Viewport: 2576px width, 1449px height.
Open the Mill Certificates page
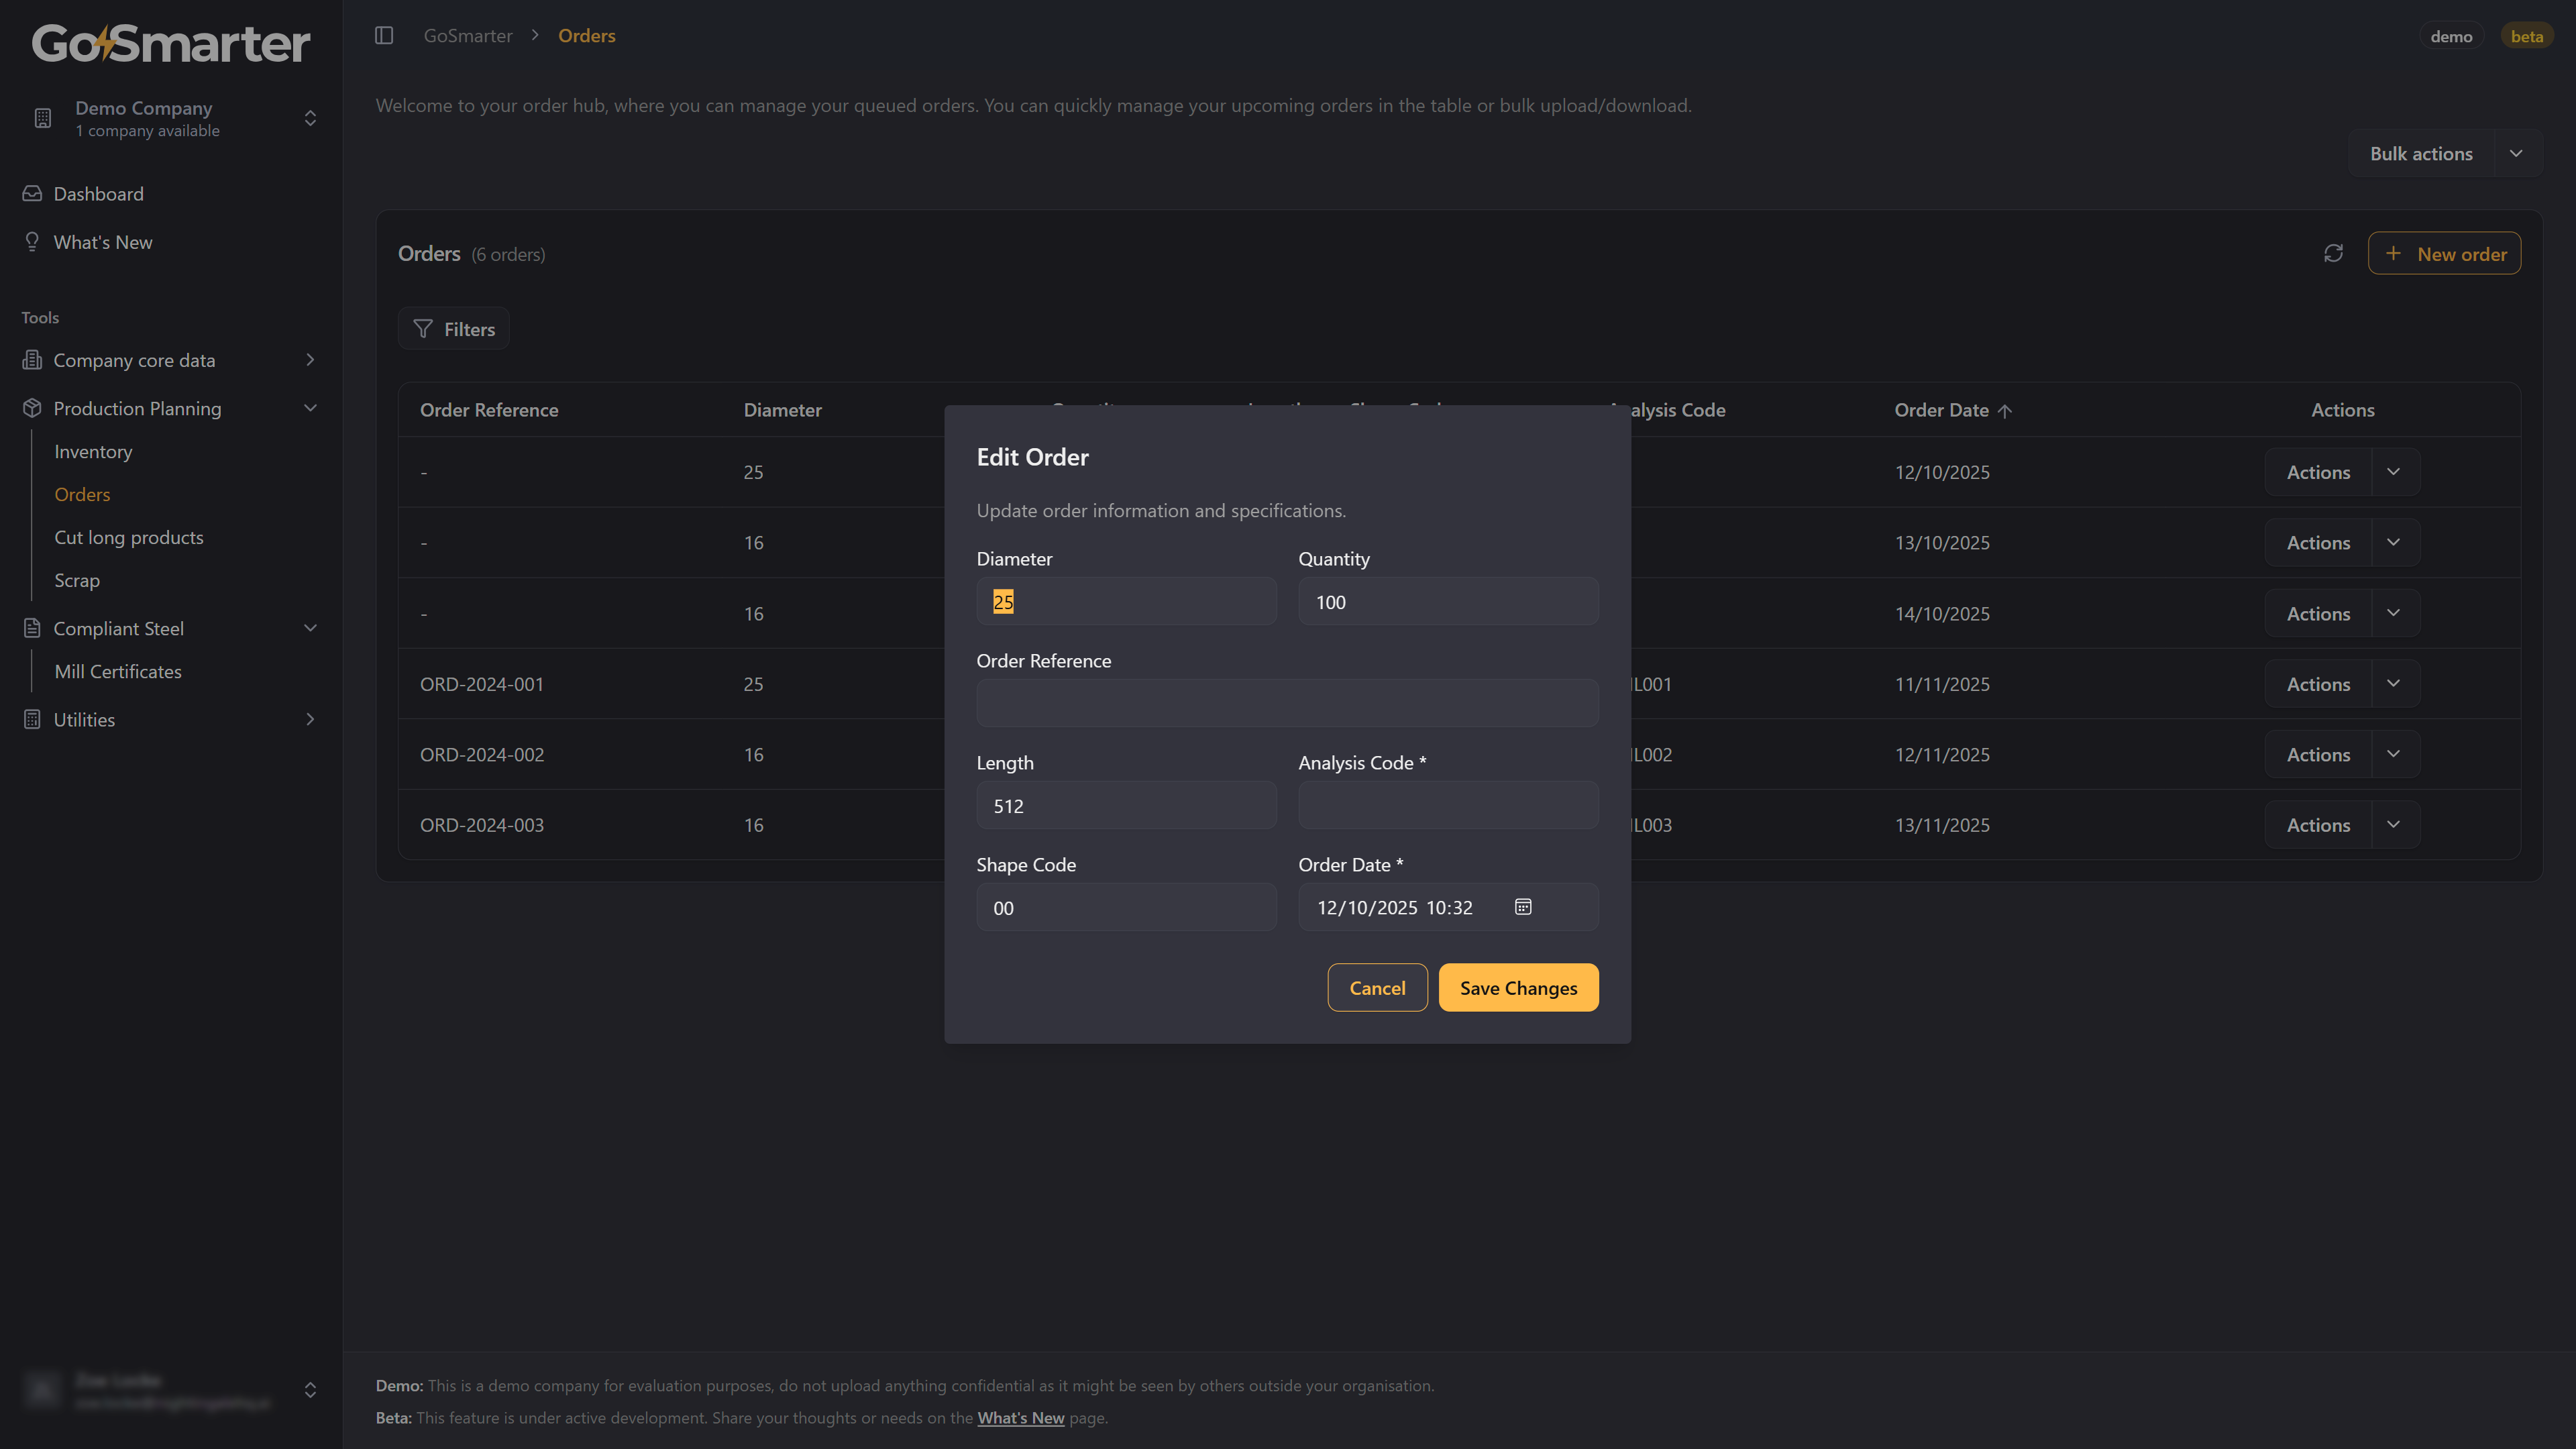click(x=118, y=672)
